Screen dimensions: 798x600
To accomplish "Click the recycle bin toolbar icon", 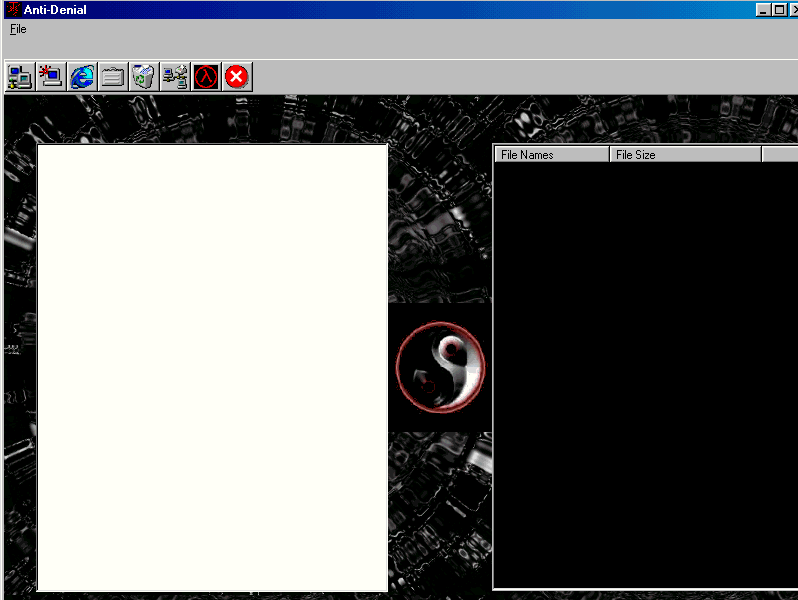I will pyautogui.click(x=144, y=77).
